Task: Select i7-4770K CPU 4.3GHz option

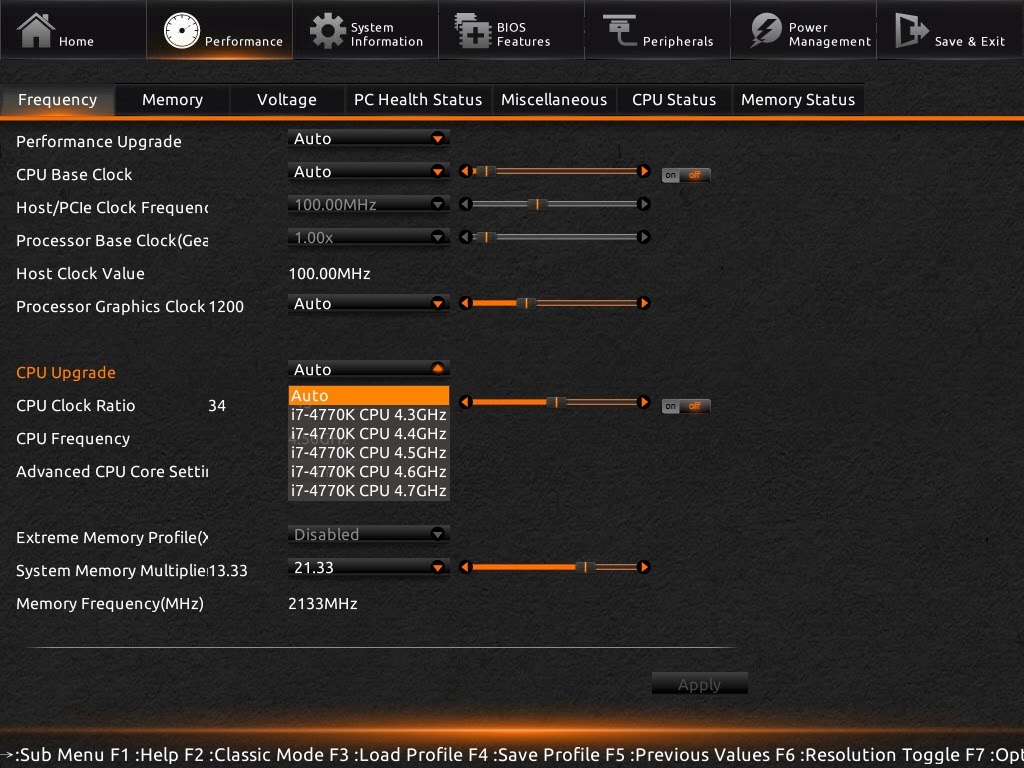Action: (x=368, y=415)
